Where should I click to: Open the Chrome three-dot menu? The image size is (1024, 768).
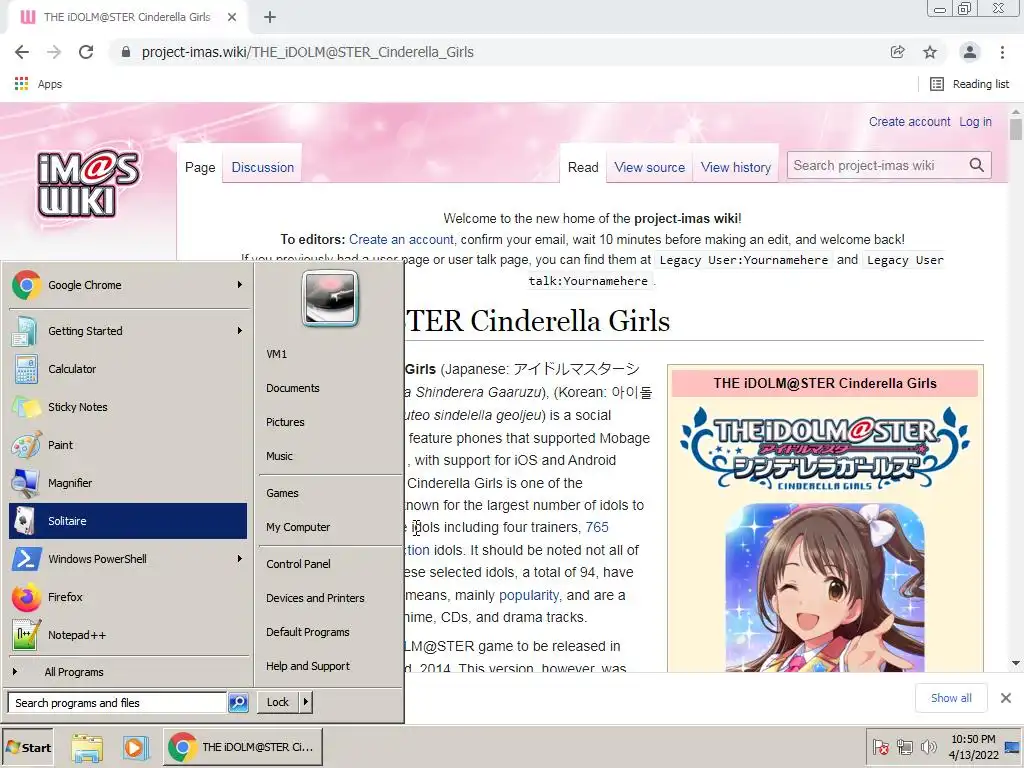[1002, 52]
